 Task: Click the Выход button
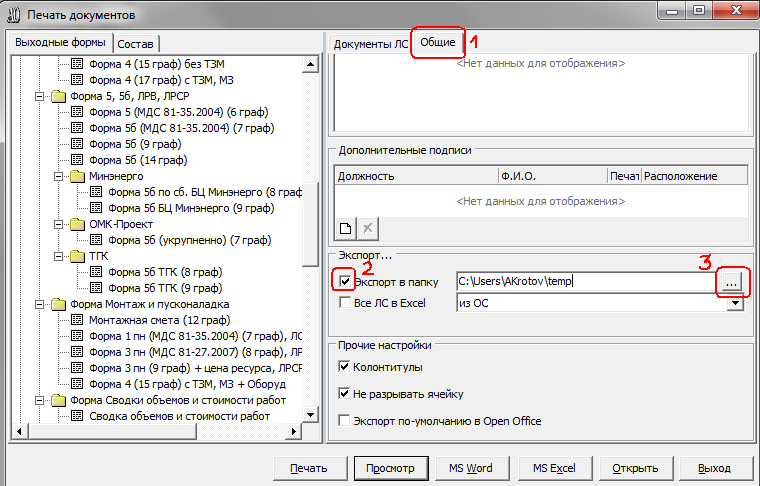(715, 468)
